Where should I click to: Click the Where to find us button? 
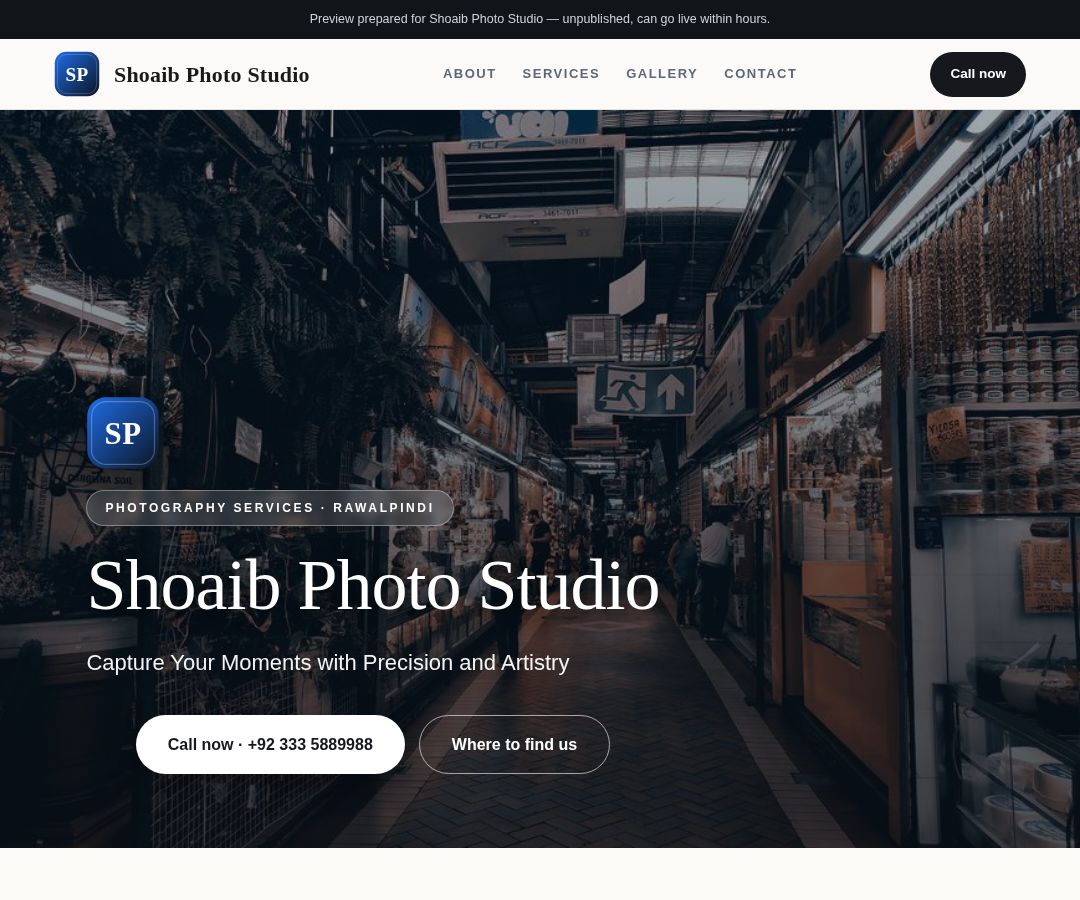pos(514,744)
